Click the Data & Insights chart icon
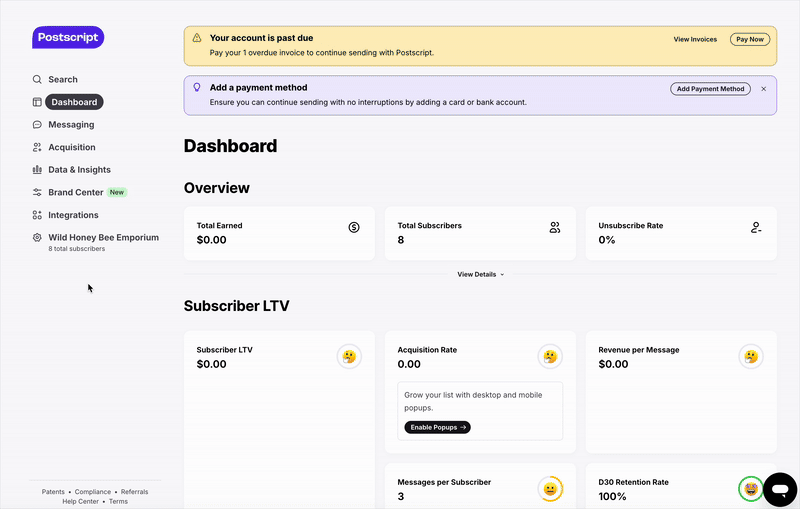 [x=37, y=170]
